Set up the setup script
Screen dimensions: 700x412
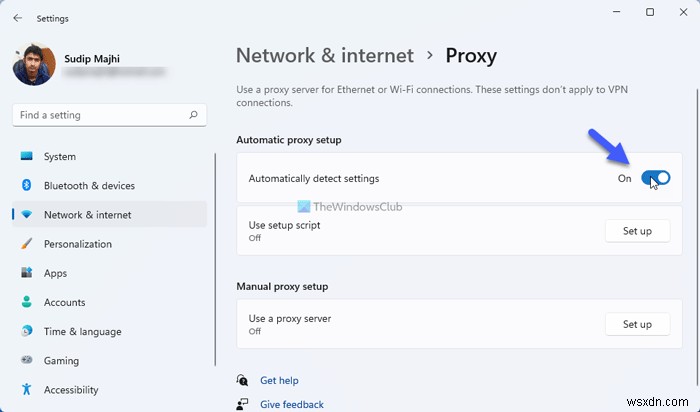pos(637,231)
